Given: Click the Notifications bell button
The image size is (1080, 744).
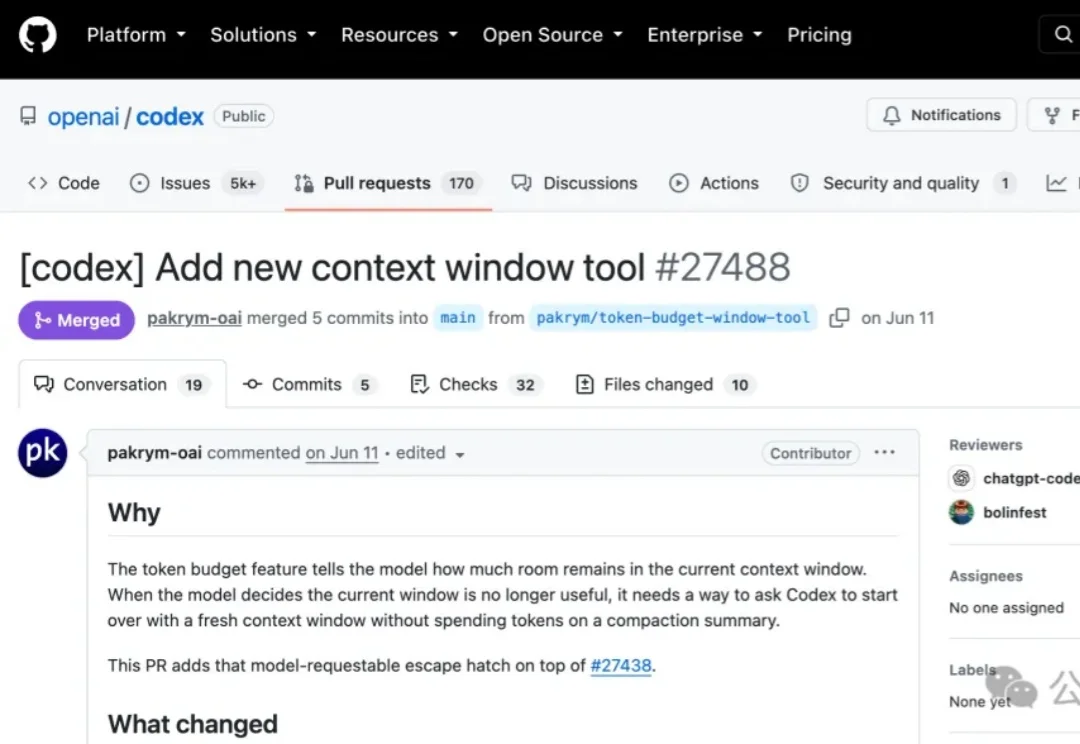Looking at the screenshot, I should 941,115.
